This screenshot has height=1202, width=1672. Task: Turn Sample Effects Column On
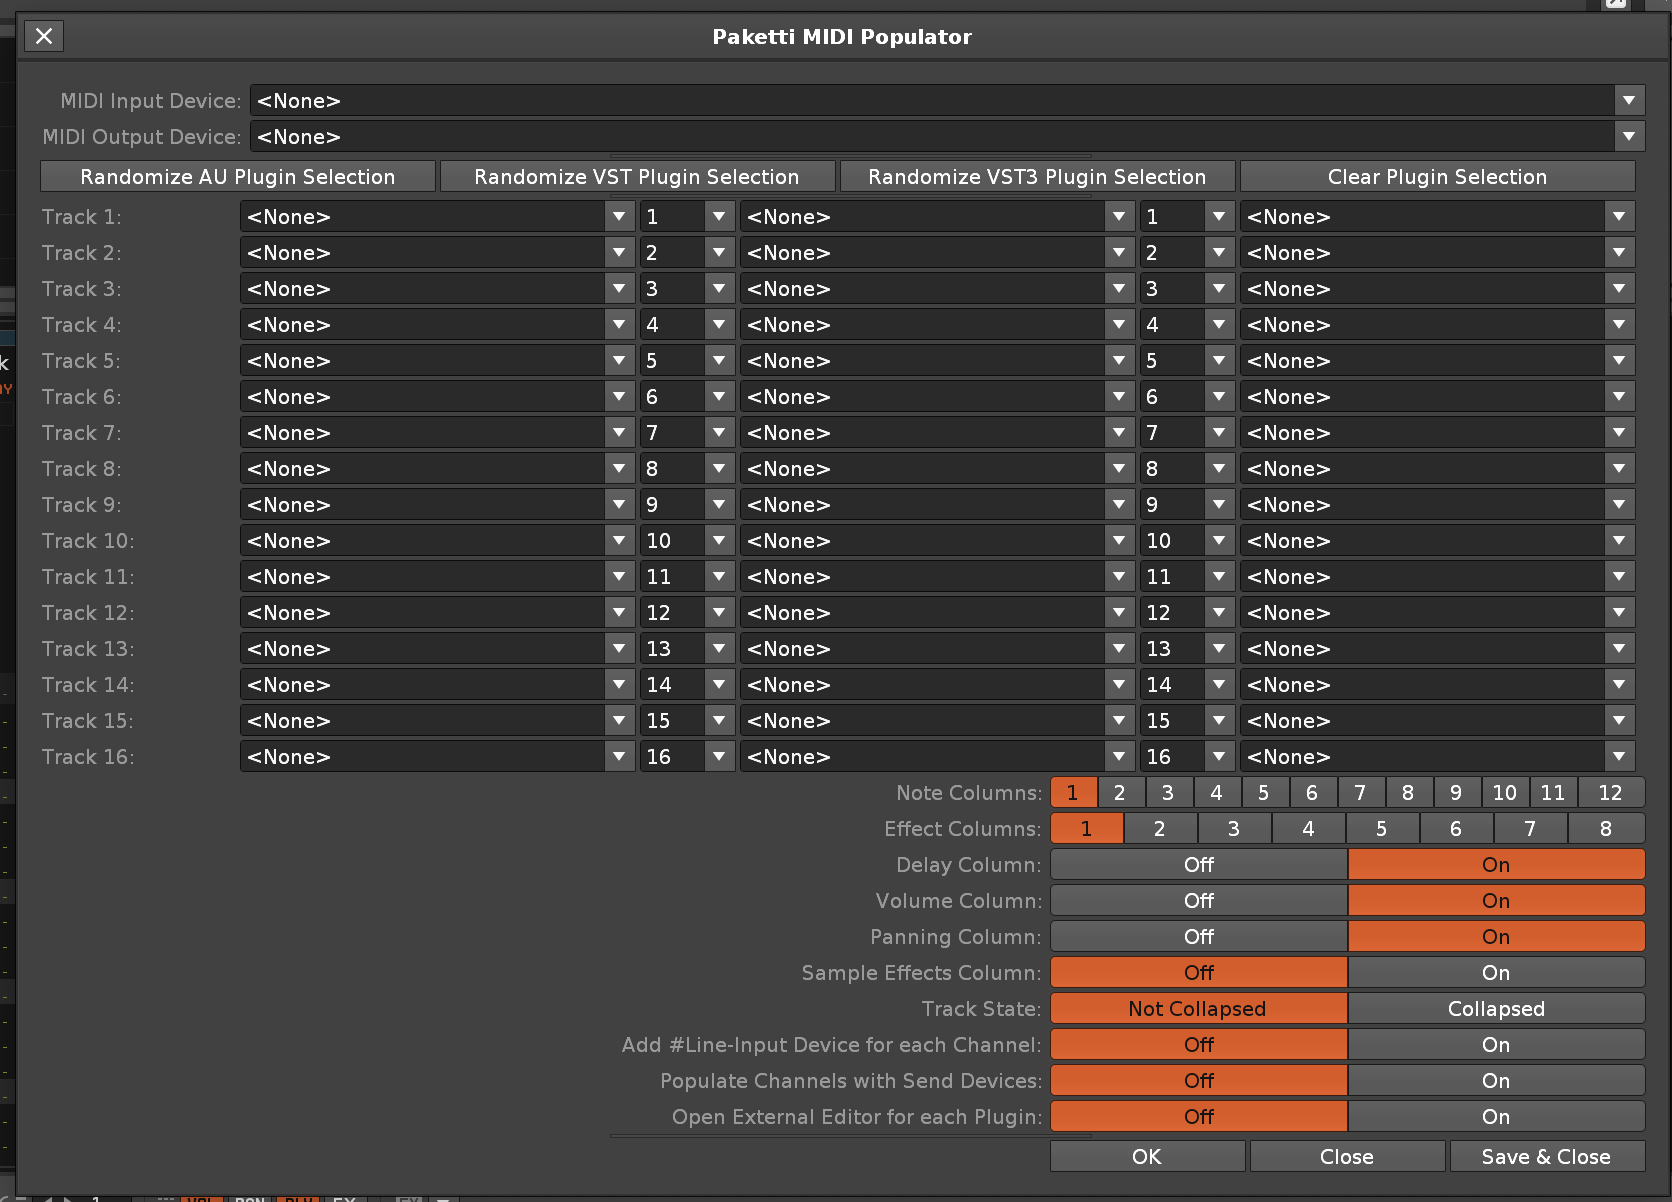pyautogui.click(x=1495, y=973)
